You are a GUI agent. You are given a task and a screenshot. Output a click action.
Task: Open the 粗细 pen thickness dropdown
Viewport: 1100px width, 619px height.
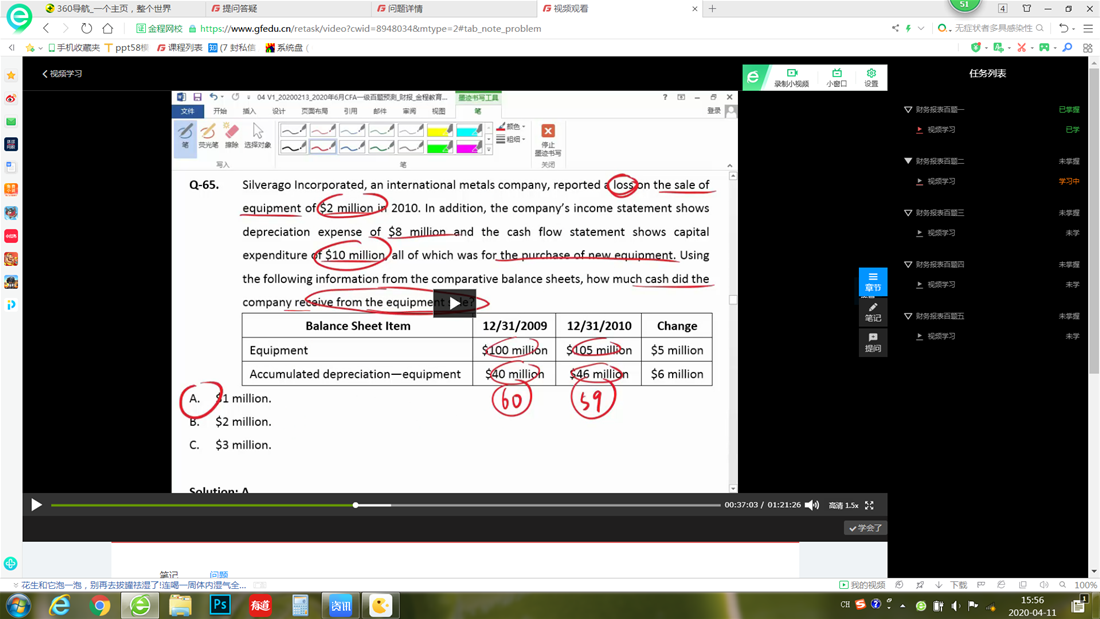click(511, 140)
